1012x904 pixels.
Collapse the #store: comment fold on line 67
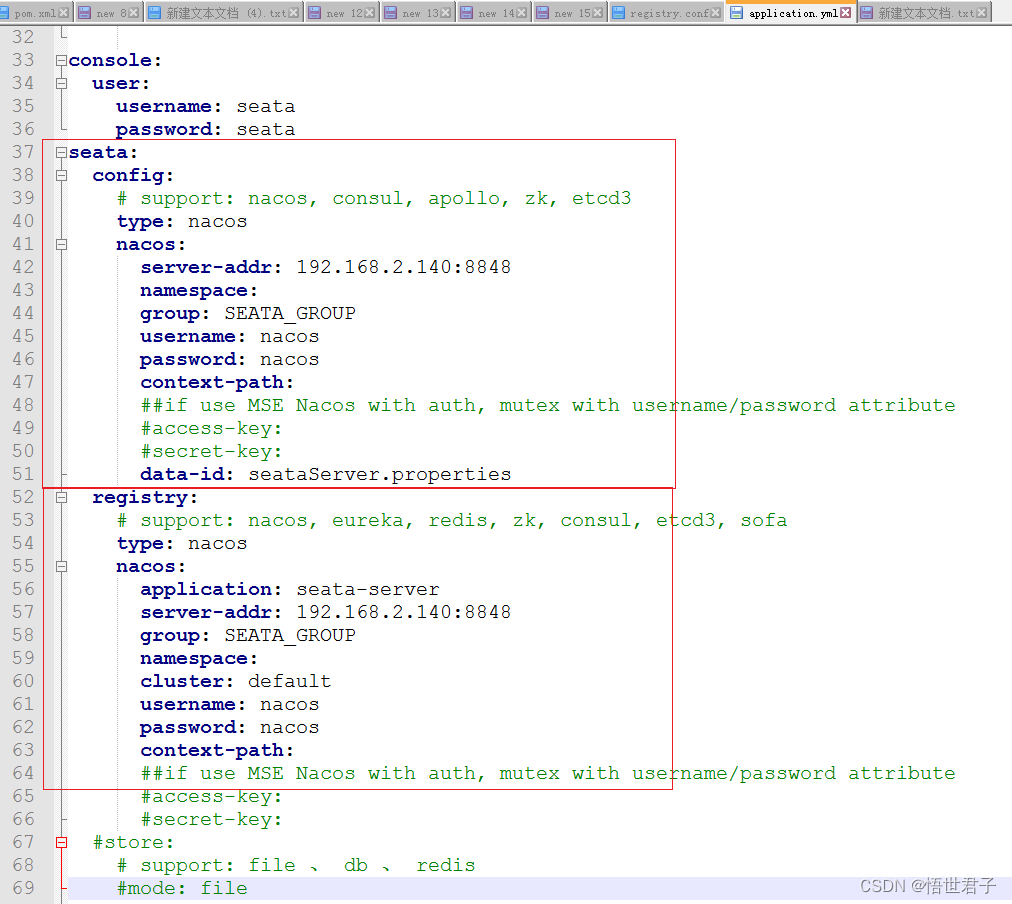click(61, 842)
